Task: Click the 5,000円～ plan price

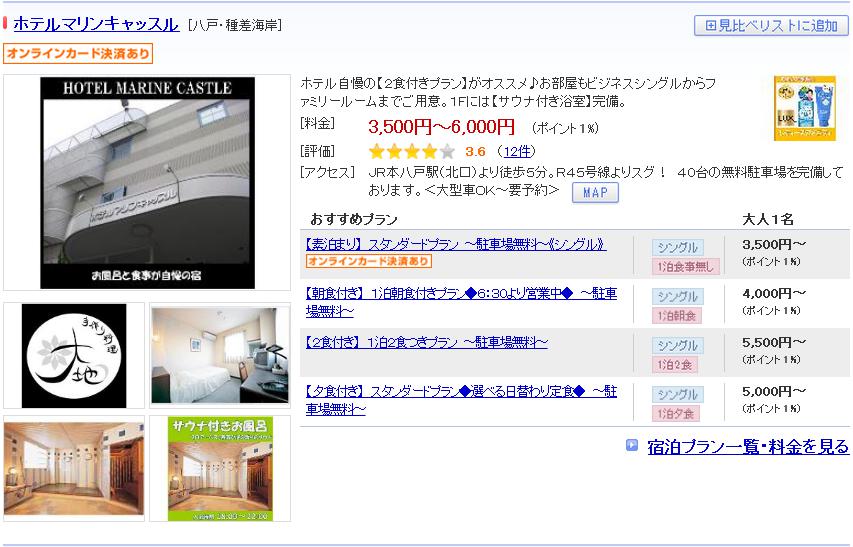Action: click(774, 391)
